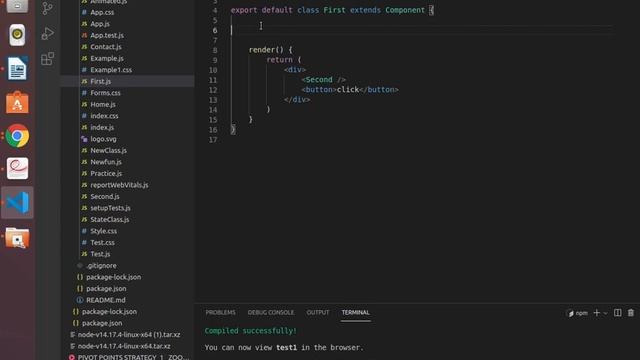The height and width of the screenshot is (360, 640).
Task: Open Ubuntu Software from the dock
Action: click(x=17, y=102)
